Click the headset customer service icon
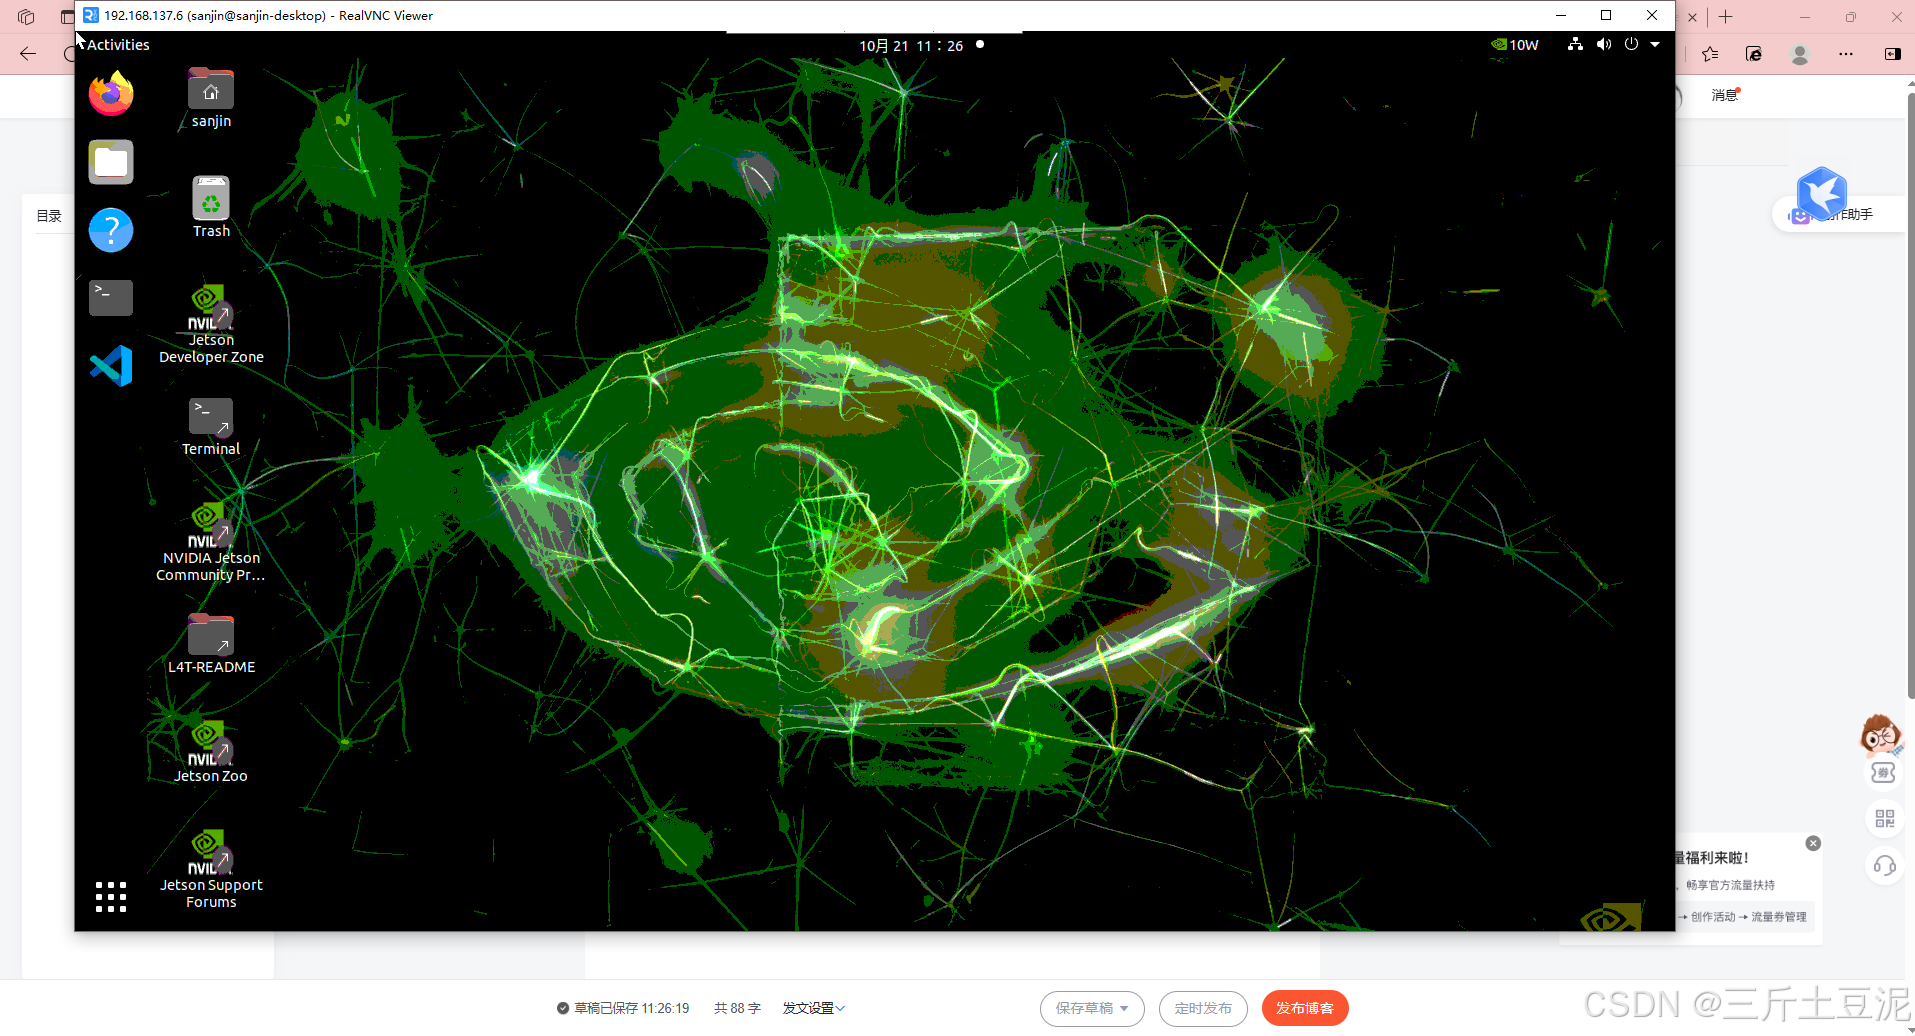This screenshot has width=1915, height=1036. point(1885,866)
